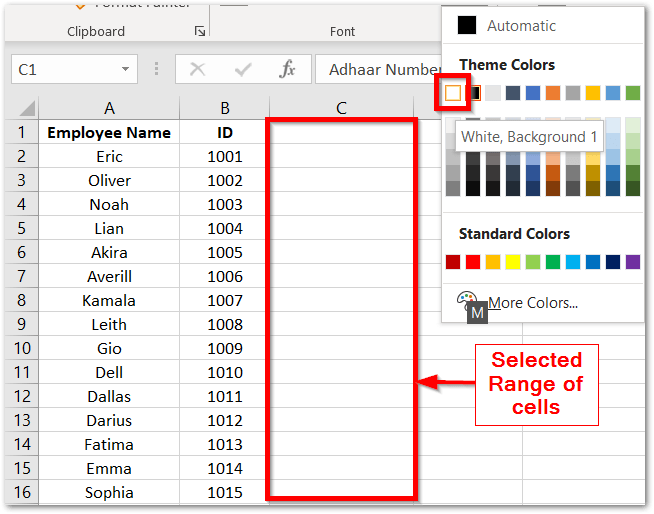Select the cell containing Dell
The image size is (654, 514).
109,372
